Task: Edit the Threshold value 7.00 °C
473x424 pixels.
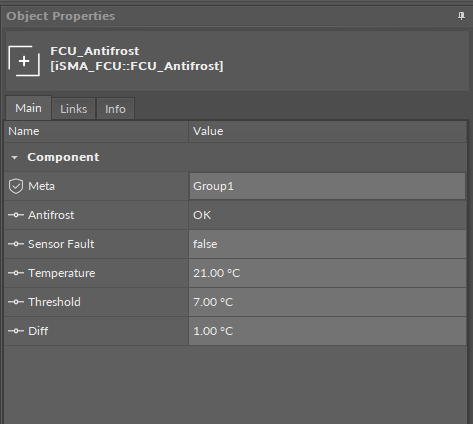Action: [327, 302]
